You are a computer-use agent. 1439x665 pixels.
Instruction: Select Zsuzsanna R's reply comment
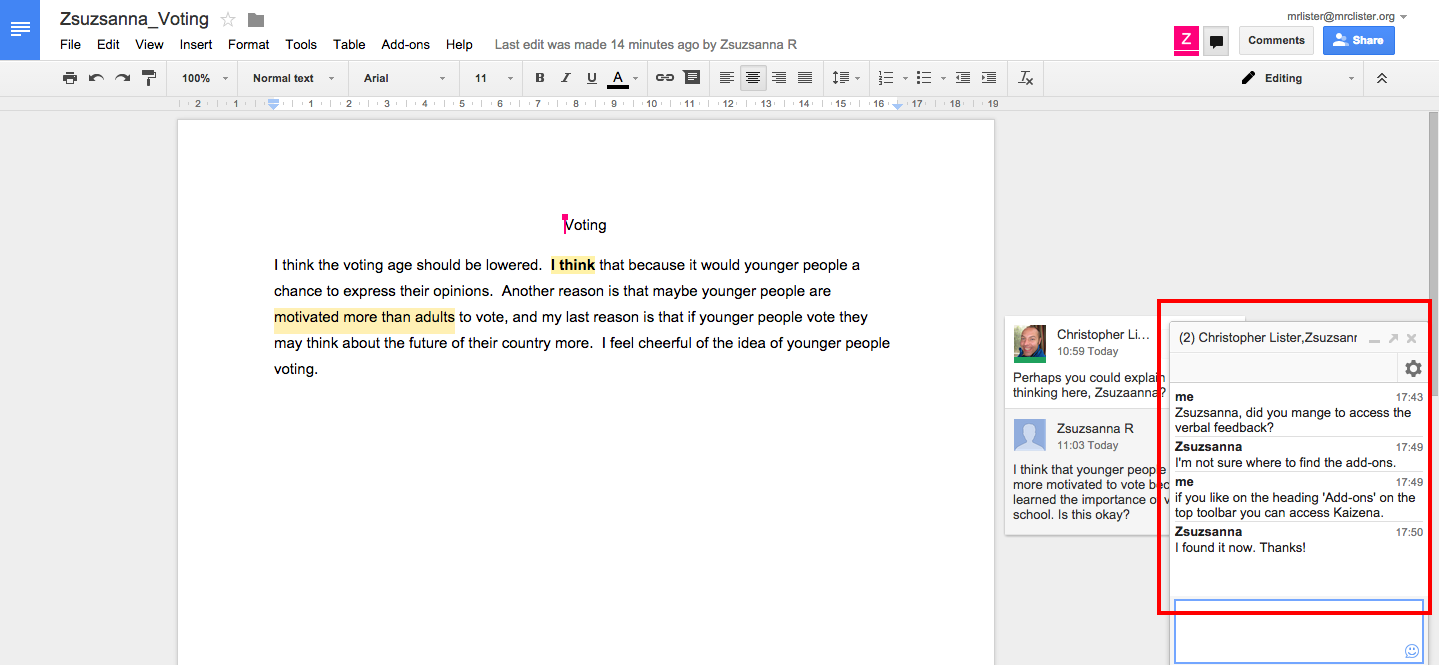[1088, 472]
